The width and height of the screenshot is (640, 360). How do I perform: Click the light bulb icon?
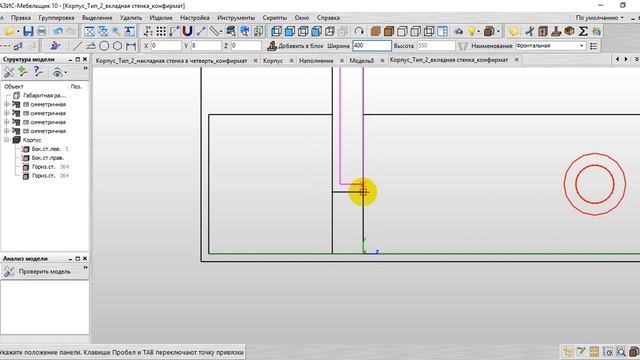point(472,31)
